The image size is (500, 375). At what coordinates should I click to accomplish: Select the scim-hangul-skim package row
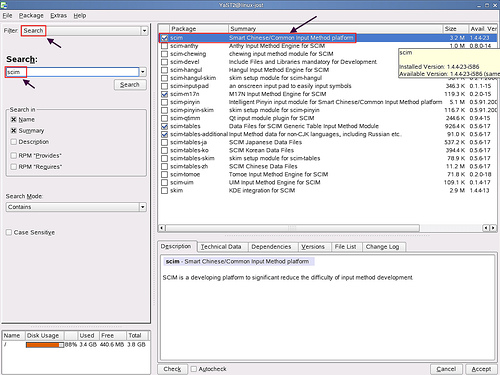click(328, 78)
